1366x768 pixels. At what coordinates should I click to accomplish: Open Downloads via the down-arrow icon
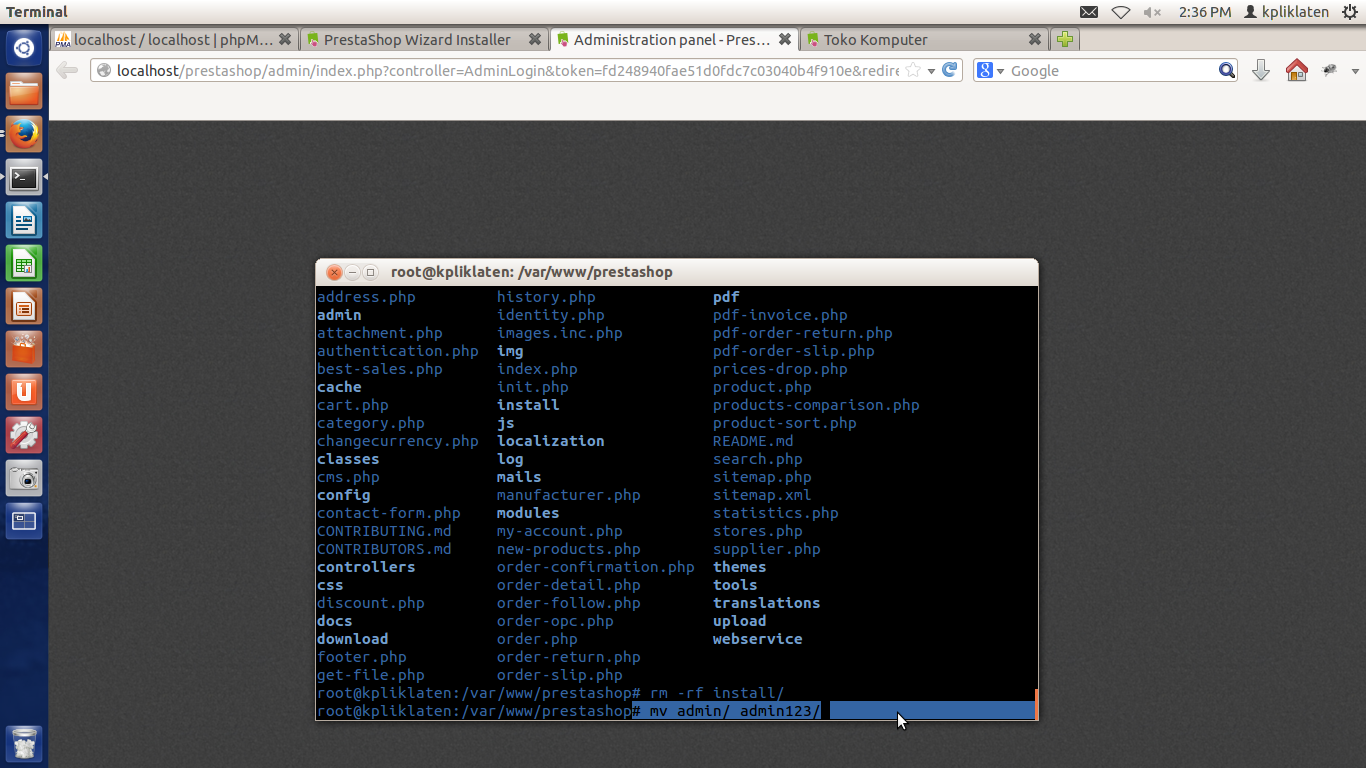tap(1260, 70)
